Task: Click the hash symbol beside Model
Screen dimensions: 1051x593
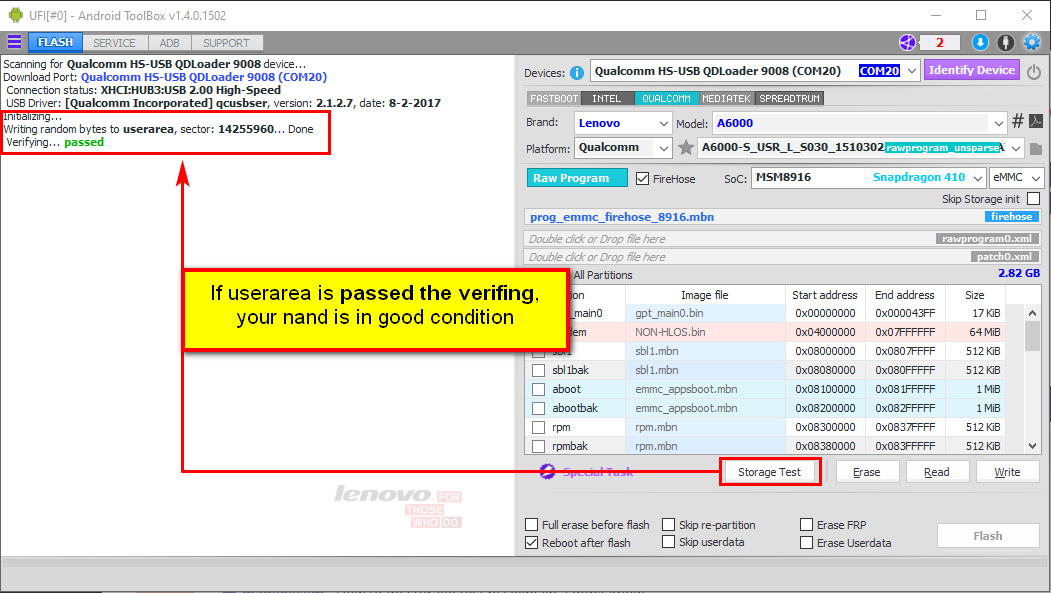Action: (x=1017, y=121)
